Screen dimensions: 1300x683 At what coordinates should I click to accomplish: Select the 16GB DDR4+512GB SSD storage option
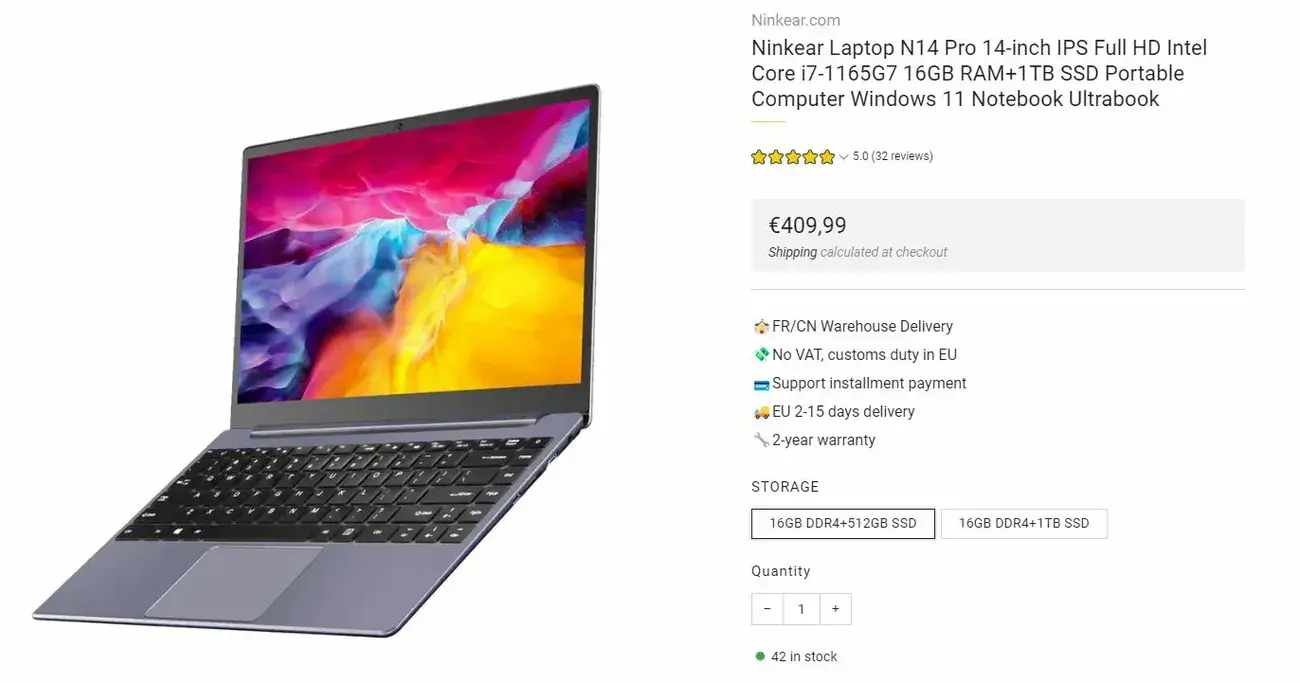[843, 524]
